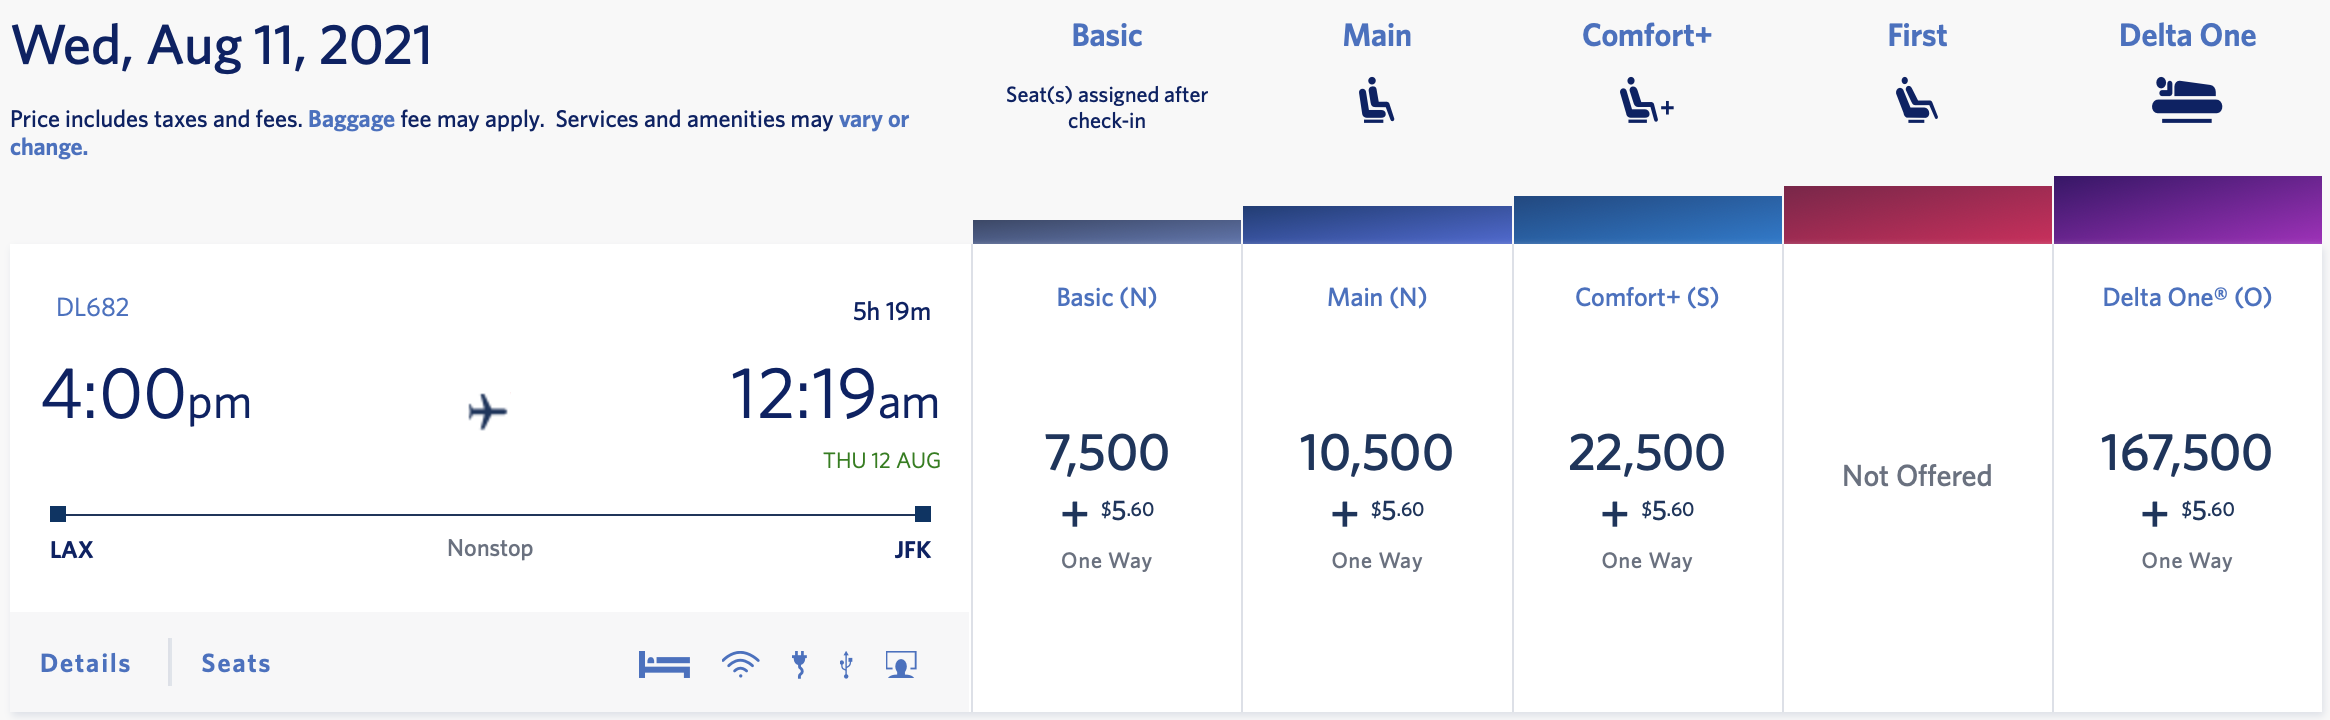Expand the Seats view for DL682
This screenshot has height=720, width=2330.
tap(235, 662)
